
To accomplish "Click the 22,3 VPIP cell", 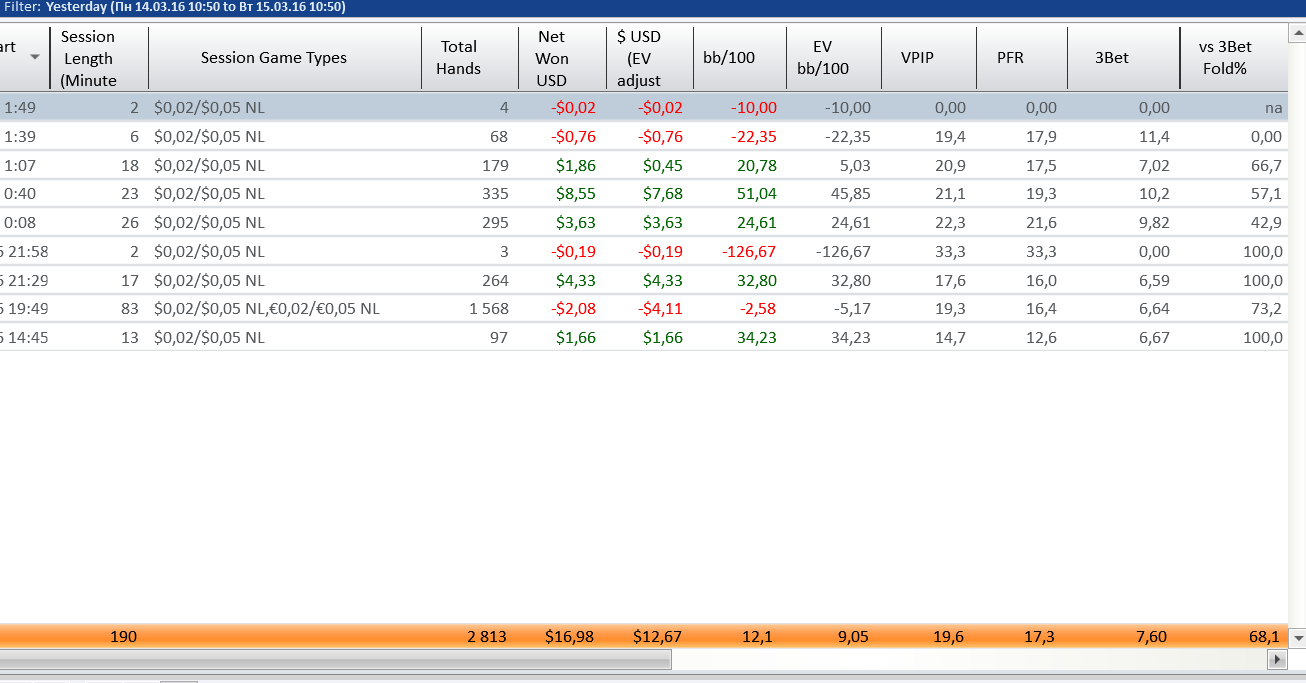I will click(950, 223).
